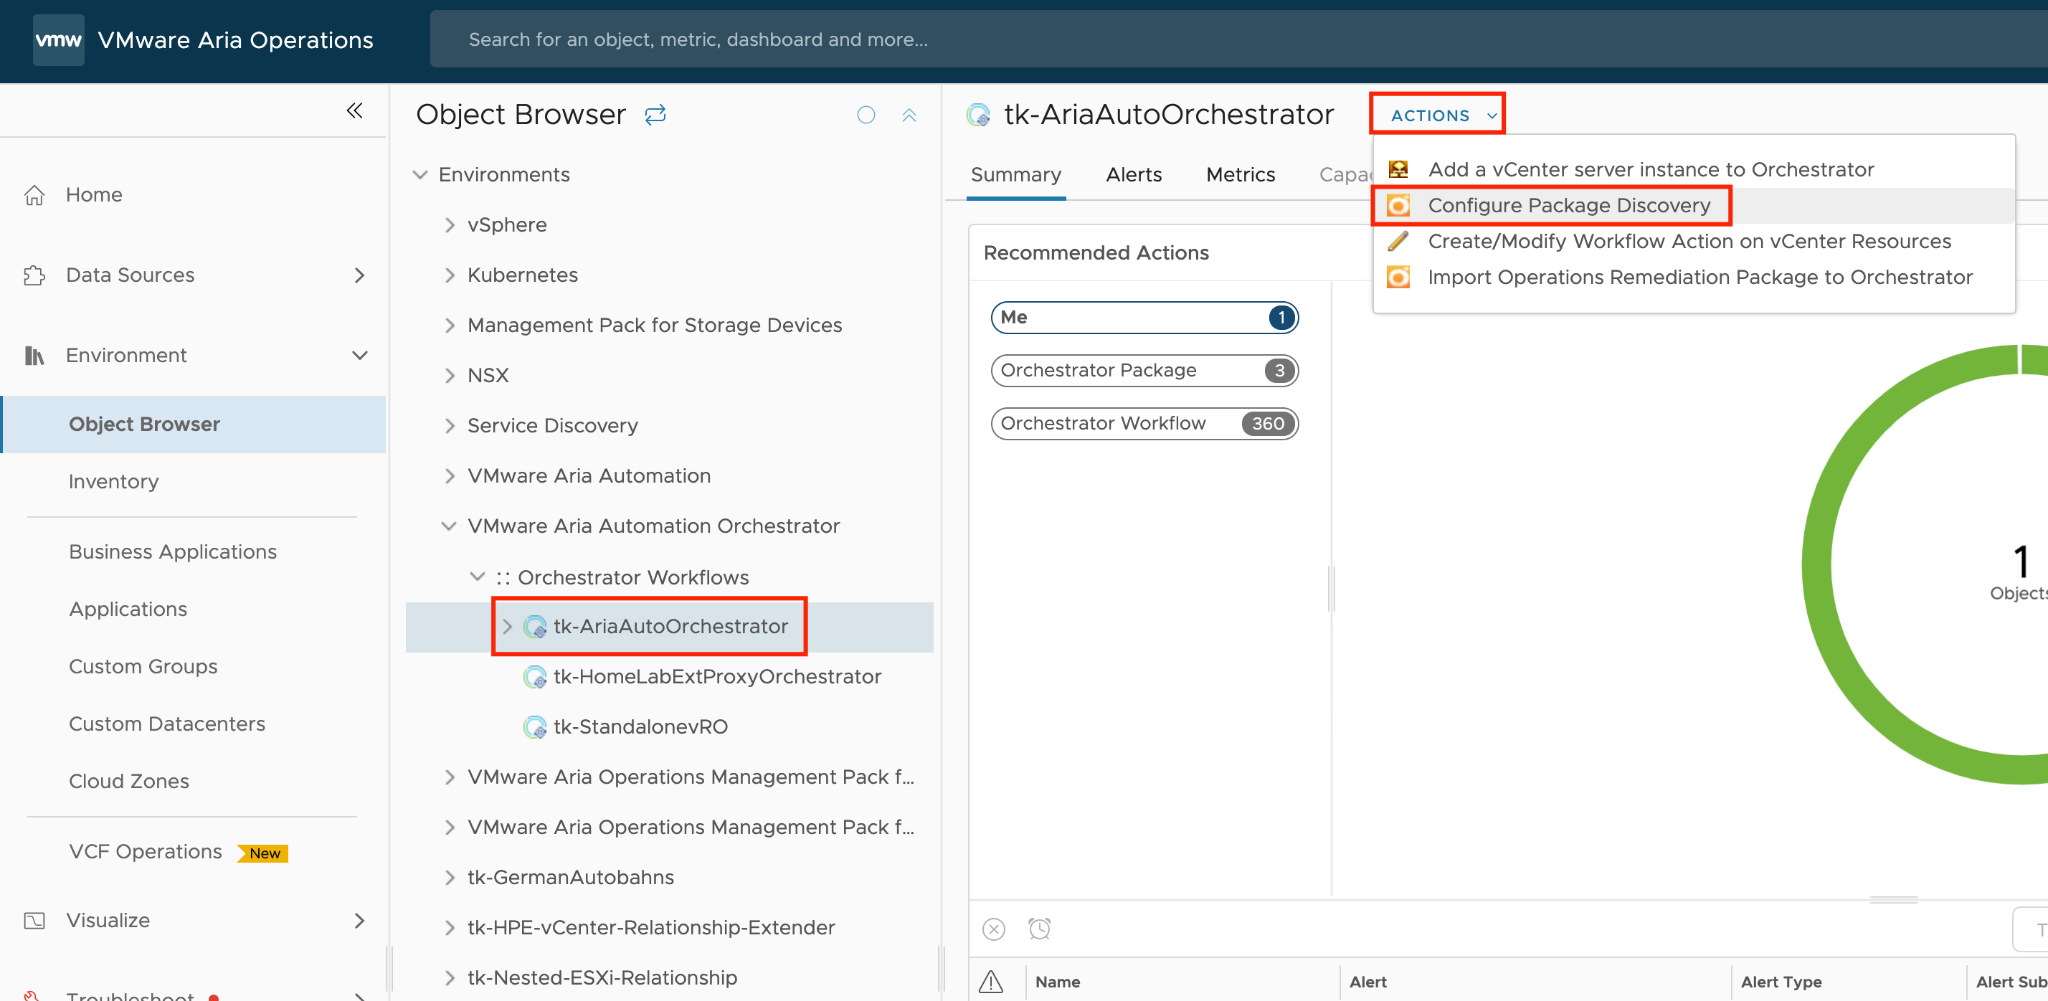This screenshot has width=2048, height=1001.
Task: Open Business Applications page
Action: pos(172,552)
